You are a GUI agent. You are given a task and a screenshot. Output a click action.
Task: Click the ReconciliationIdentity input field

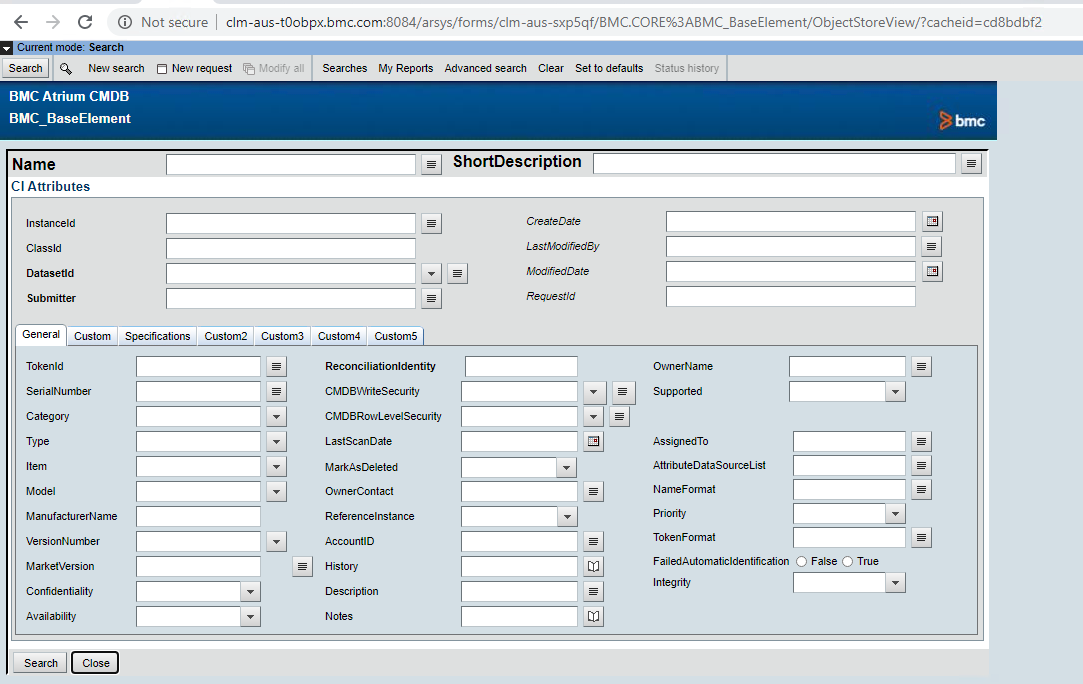[521, 366]
